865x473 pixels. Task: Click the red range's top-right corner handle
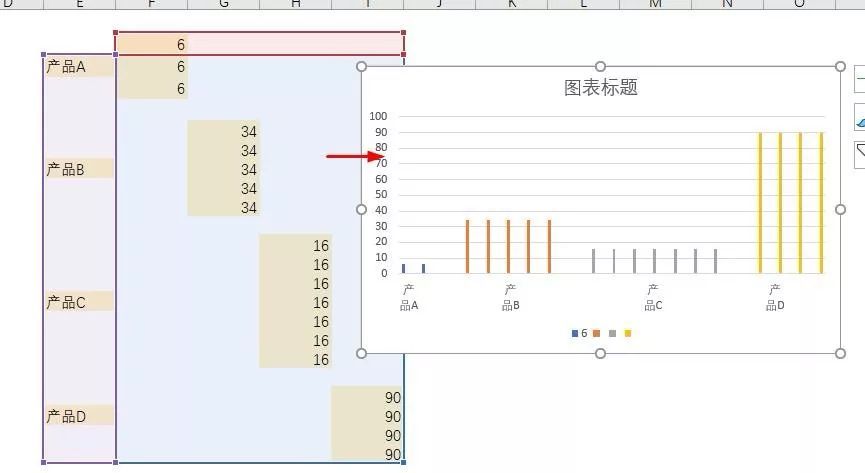[403, 33]
